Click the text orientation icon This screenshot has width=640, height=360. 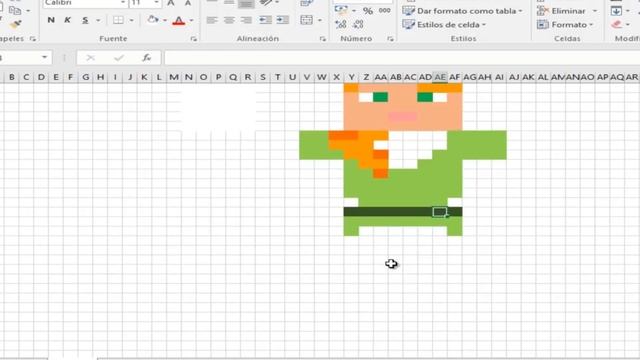[266, 3]
